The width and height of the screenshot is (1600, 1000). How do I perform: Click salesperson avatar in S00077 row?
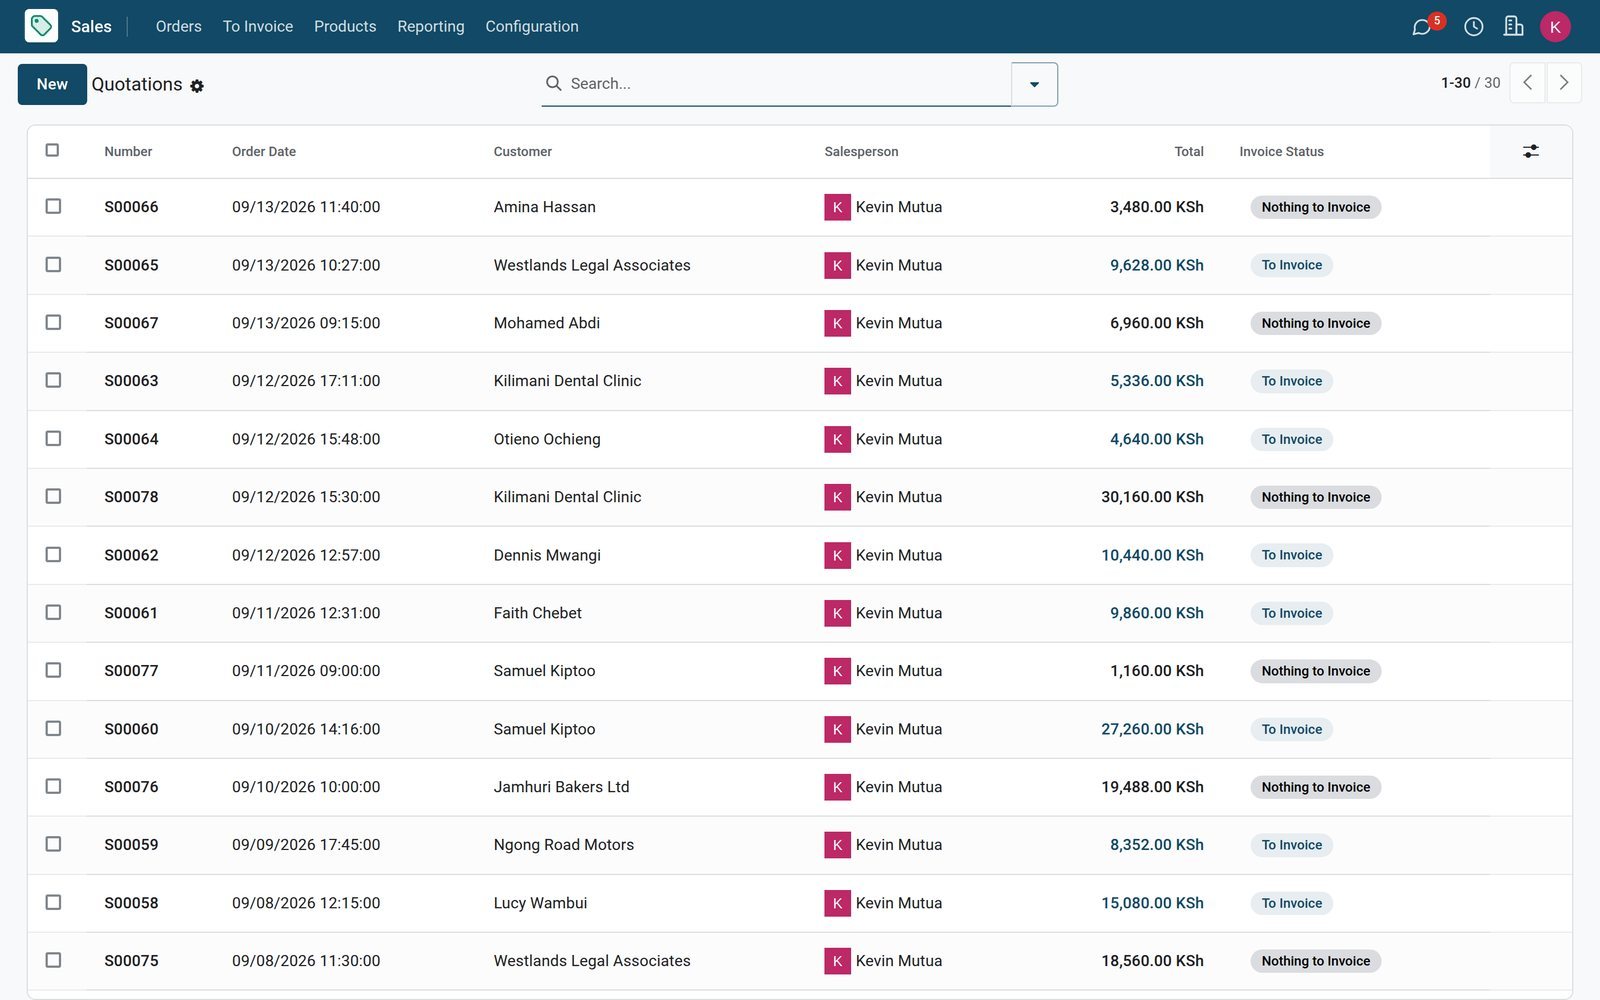(837, 671)
